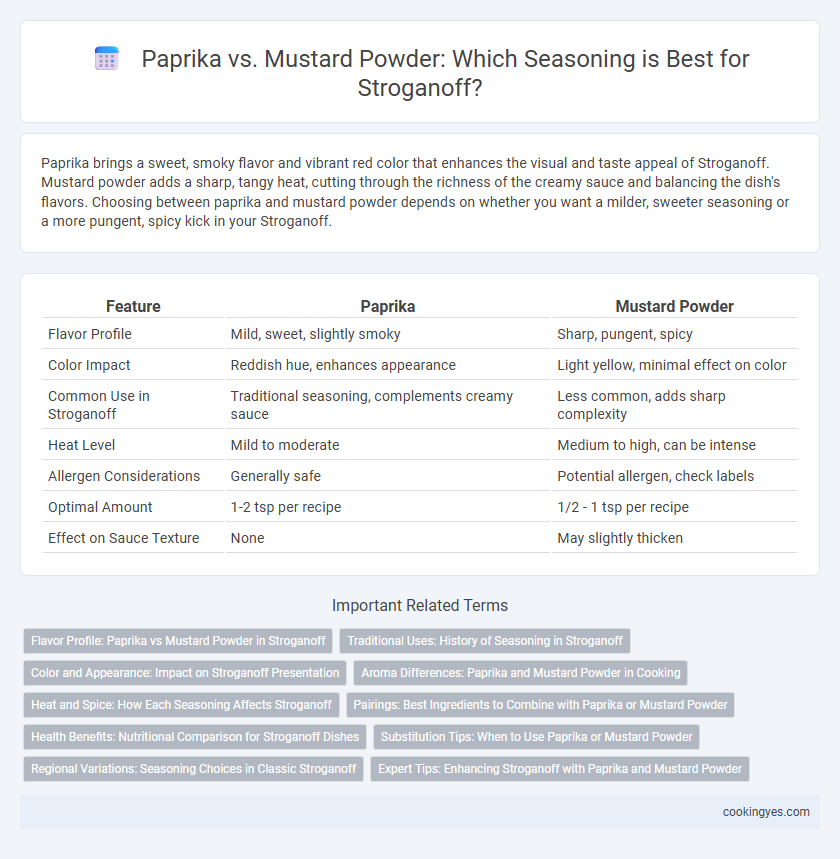Open Traditional Uses: History of Seasoning tag

485,641
